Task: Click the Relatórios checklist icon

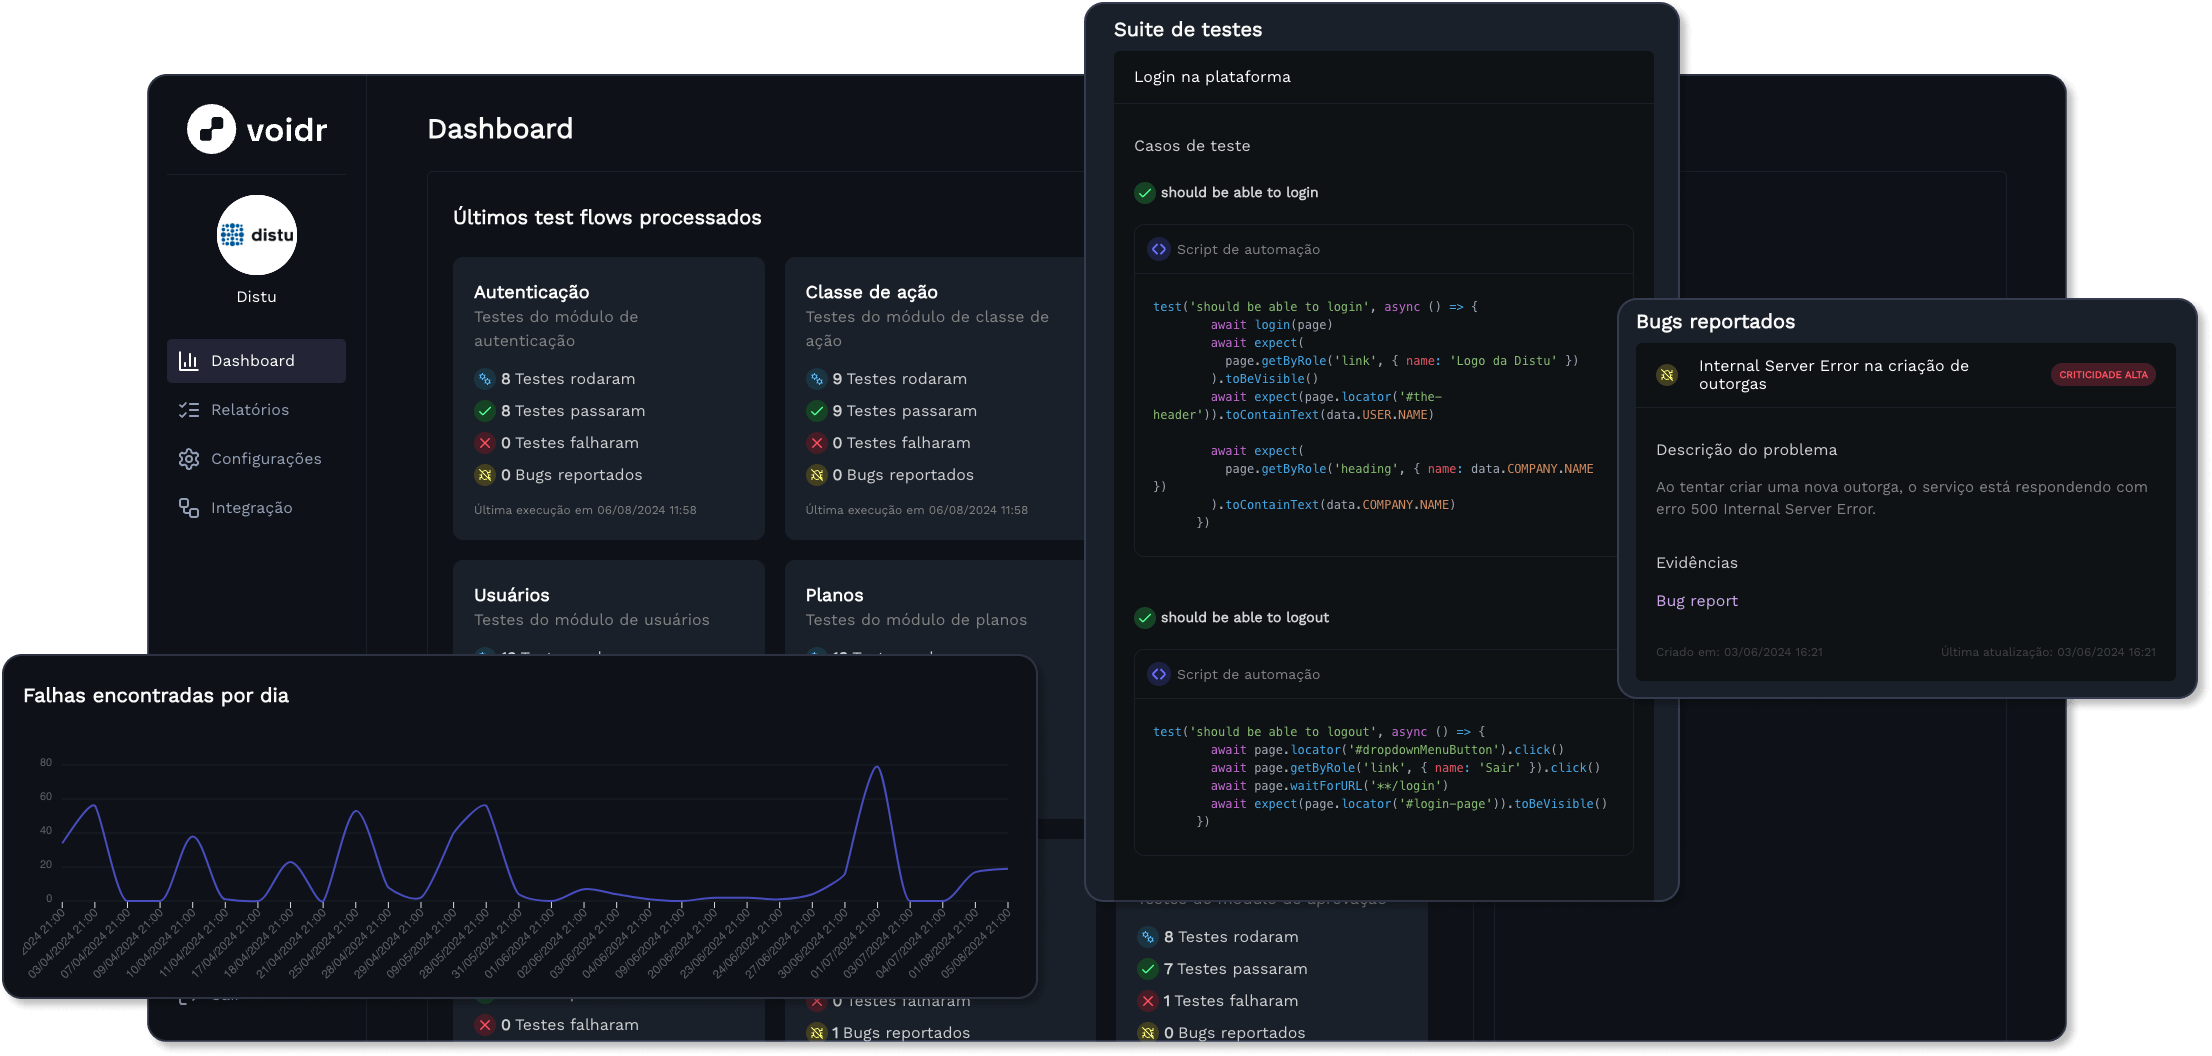Action: coord(189,410)
